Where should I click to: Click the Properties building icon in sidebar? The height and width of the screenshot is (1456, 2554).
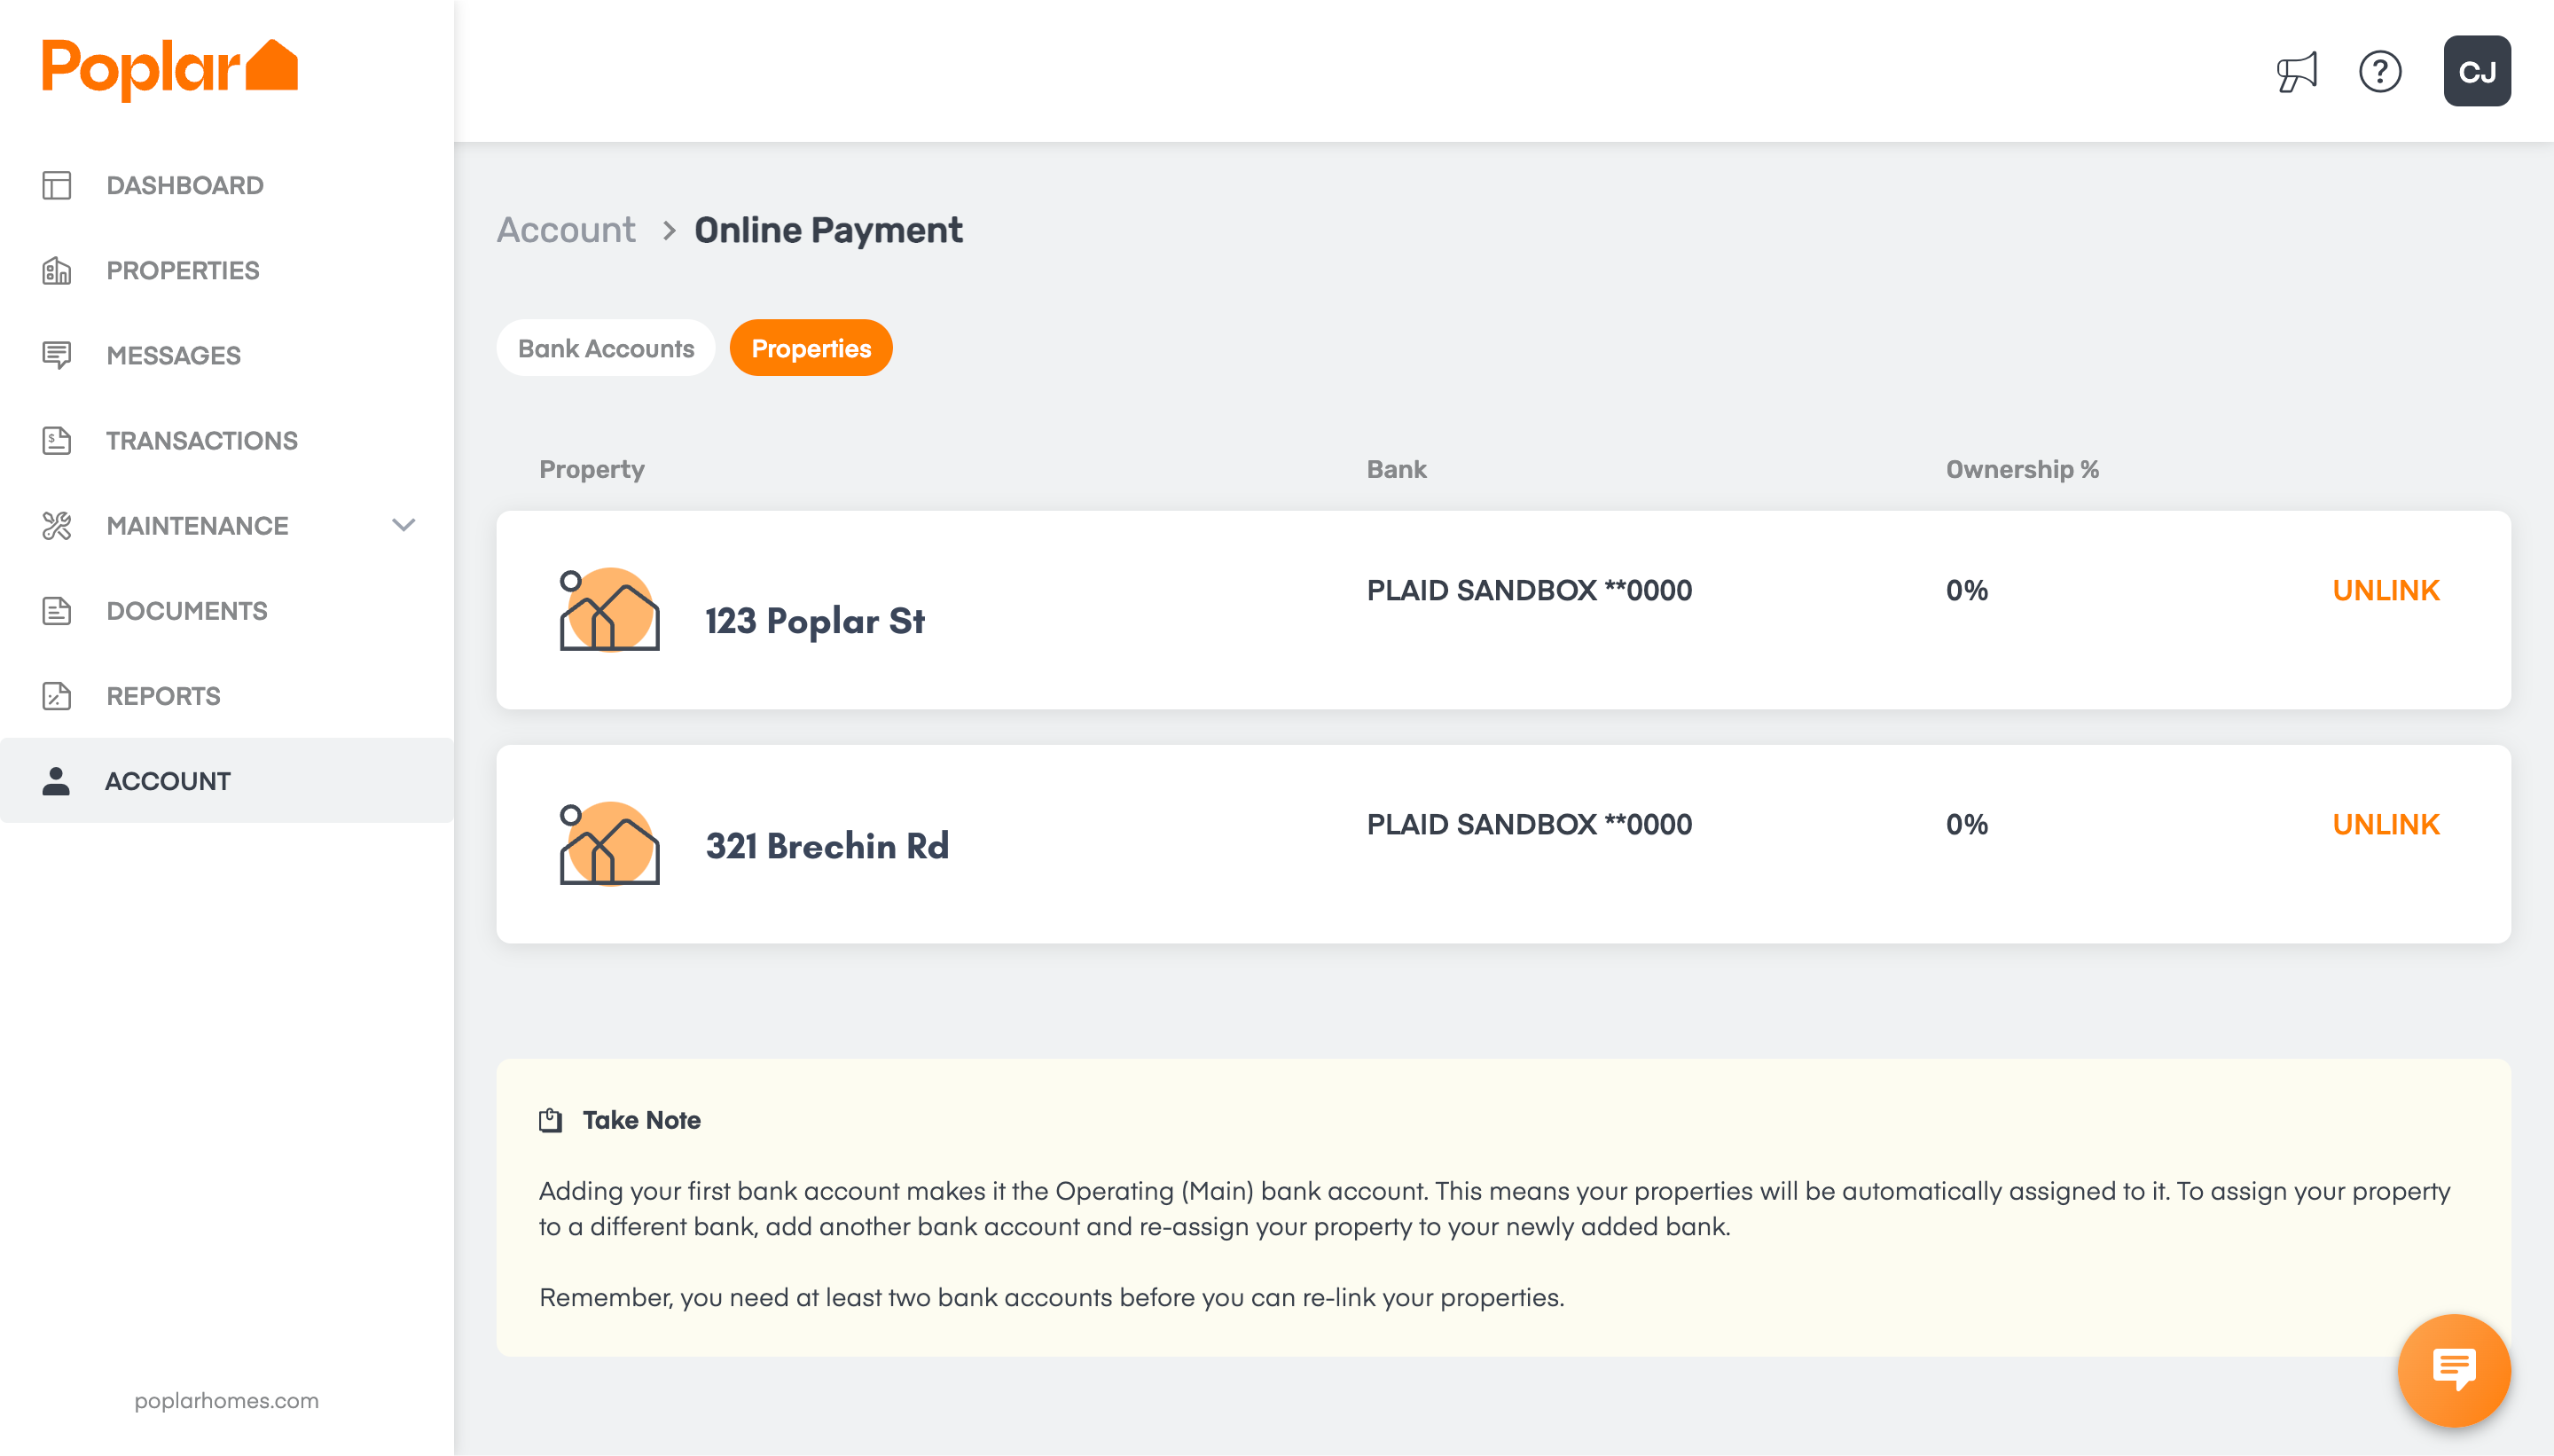click(x=57, y=270)
